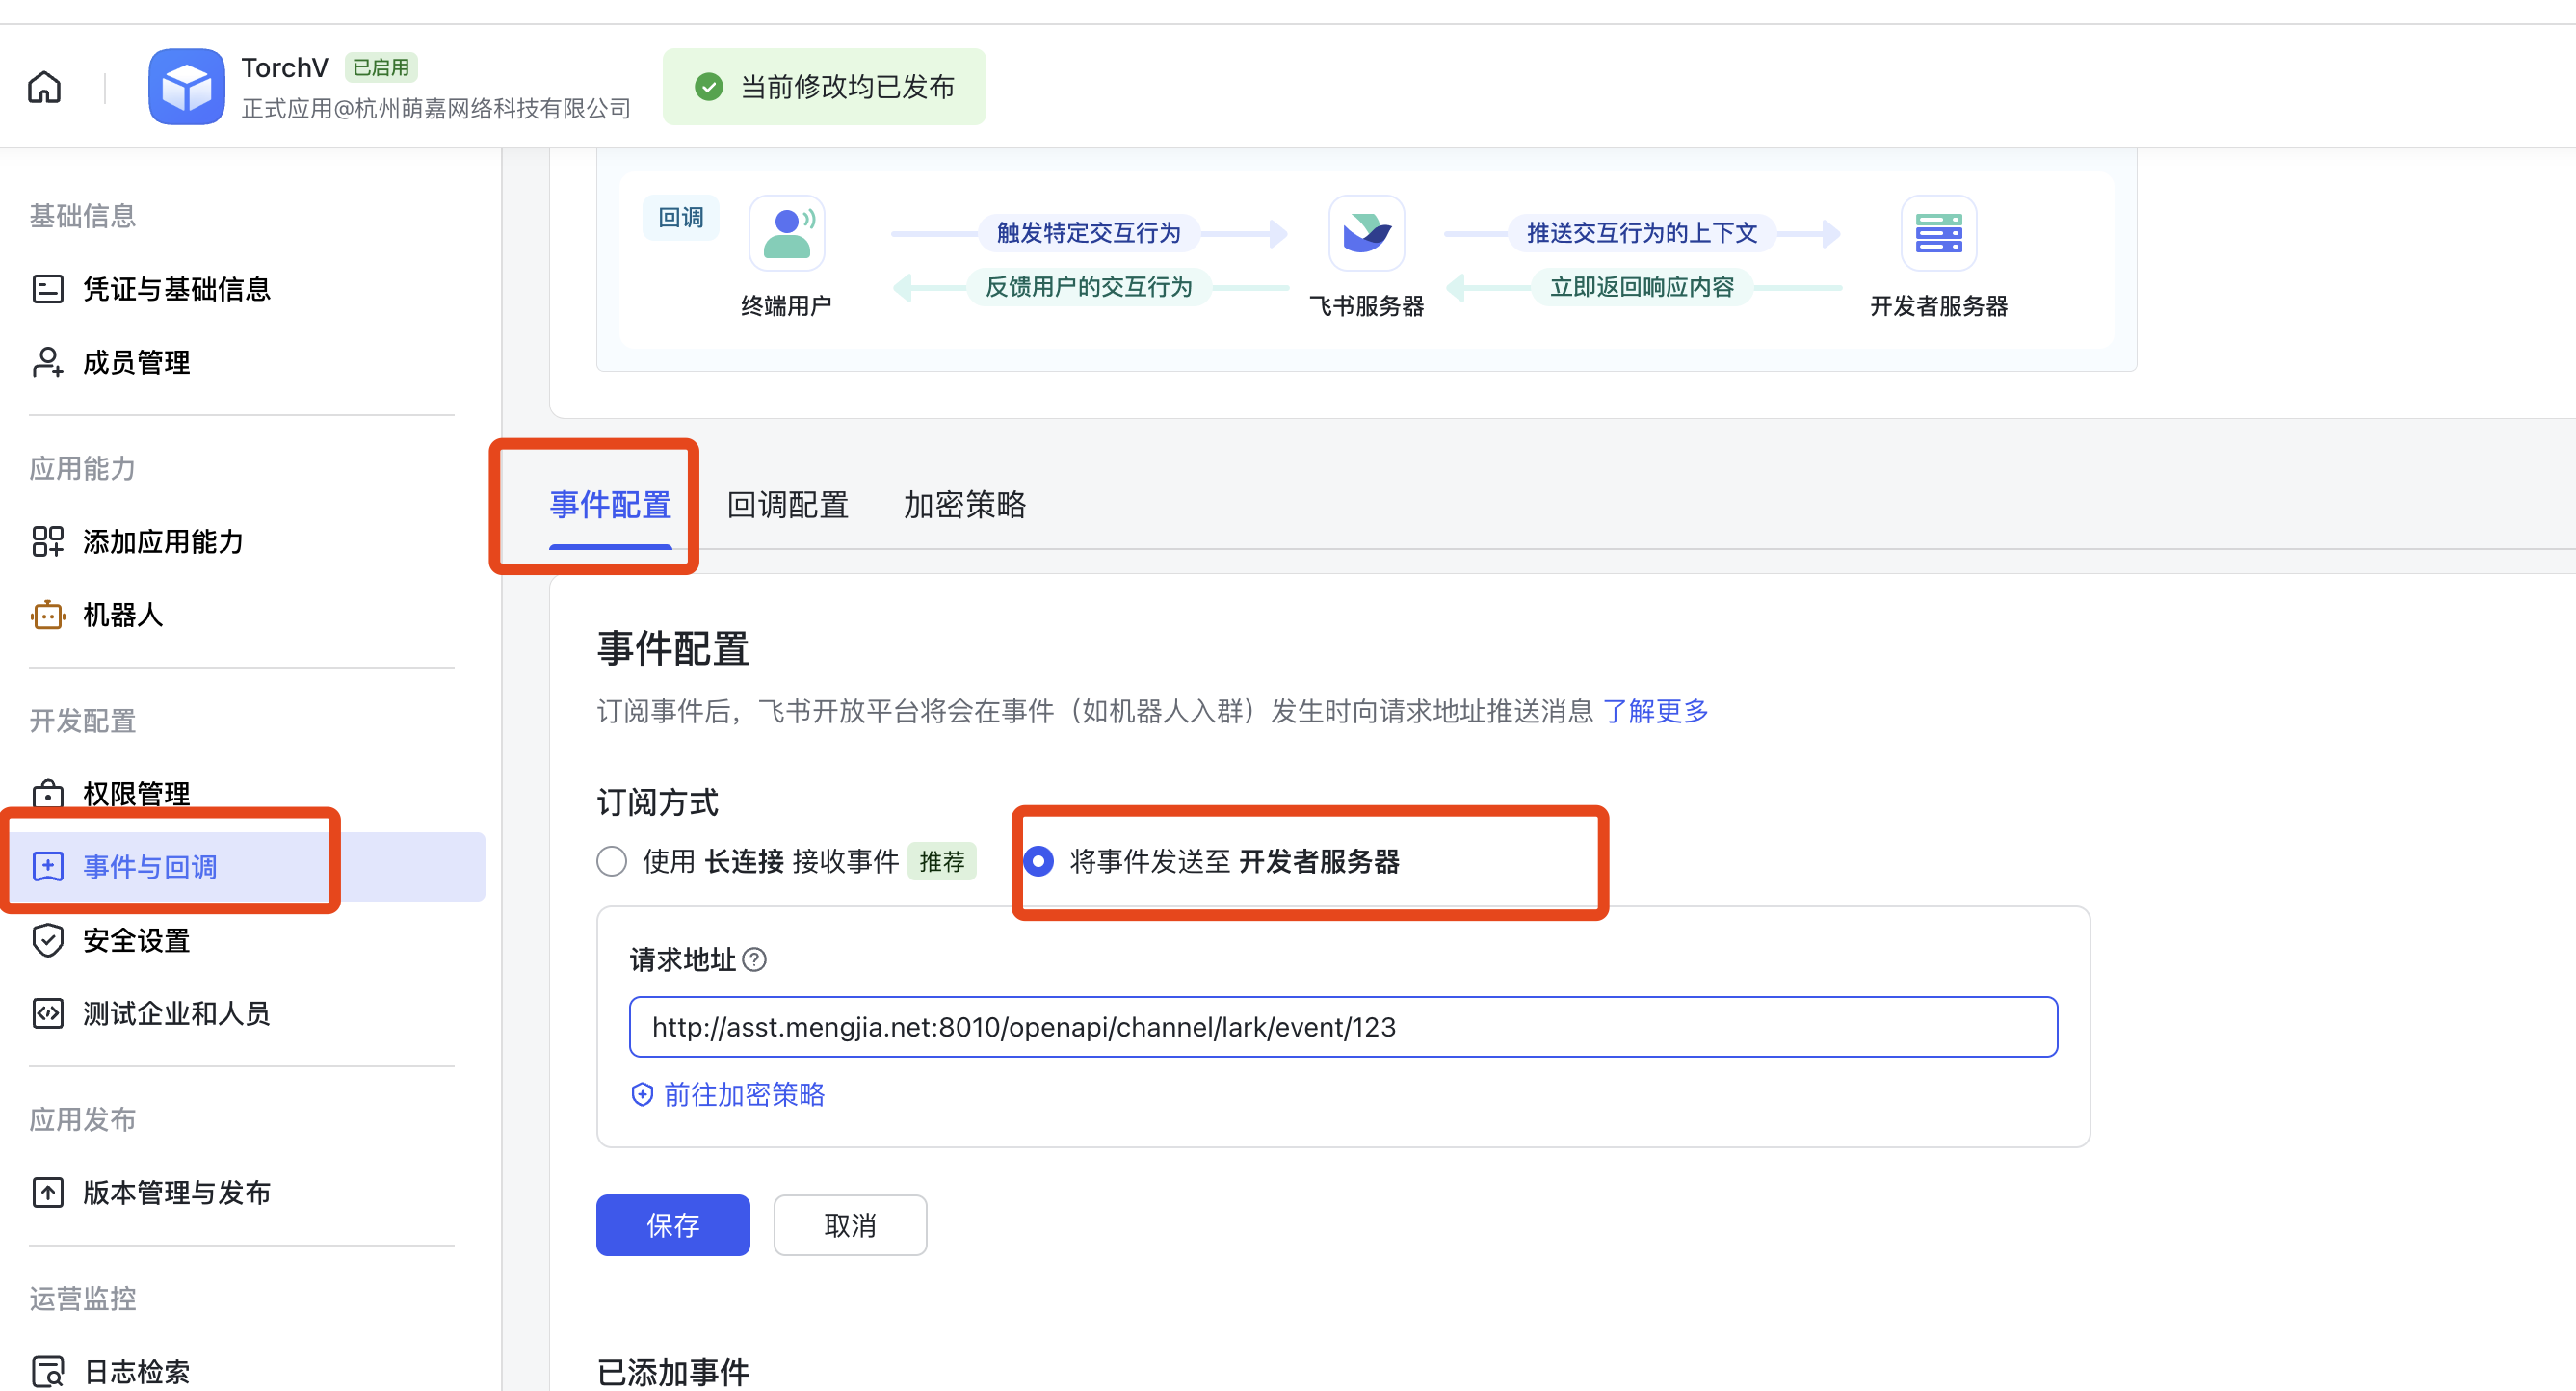Click the 取消 button

pyautogui.click(x=850, y=1225)
